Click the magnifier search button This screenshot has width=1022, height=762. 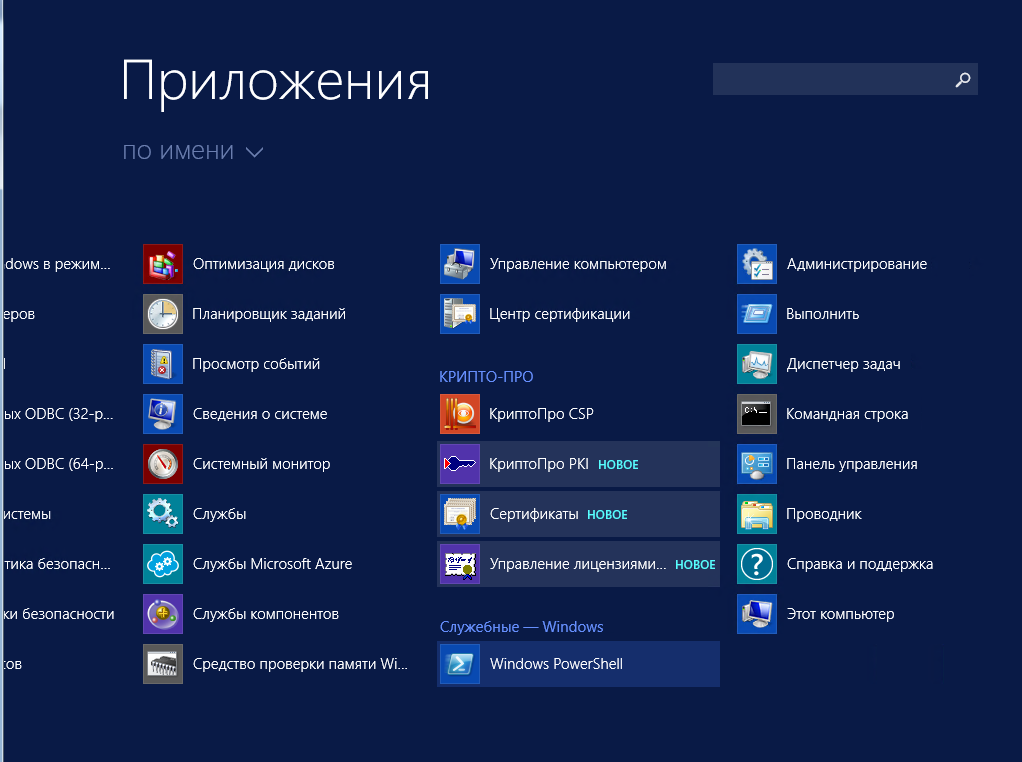[x=963, y=80]
